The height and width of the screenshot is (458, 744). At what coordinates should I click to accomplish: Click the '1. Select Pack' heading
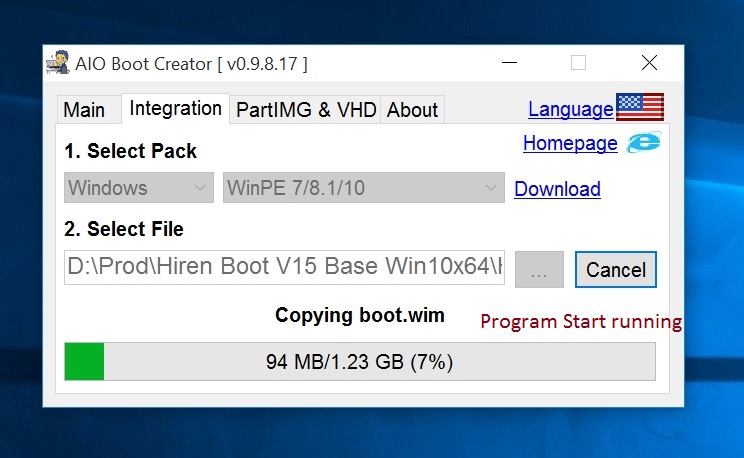click(x=130, y=151)
